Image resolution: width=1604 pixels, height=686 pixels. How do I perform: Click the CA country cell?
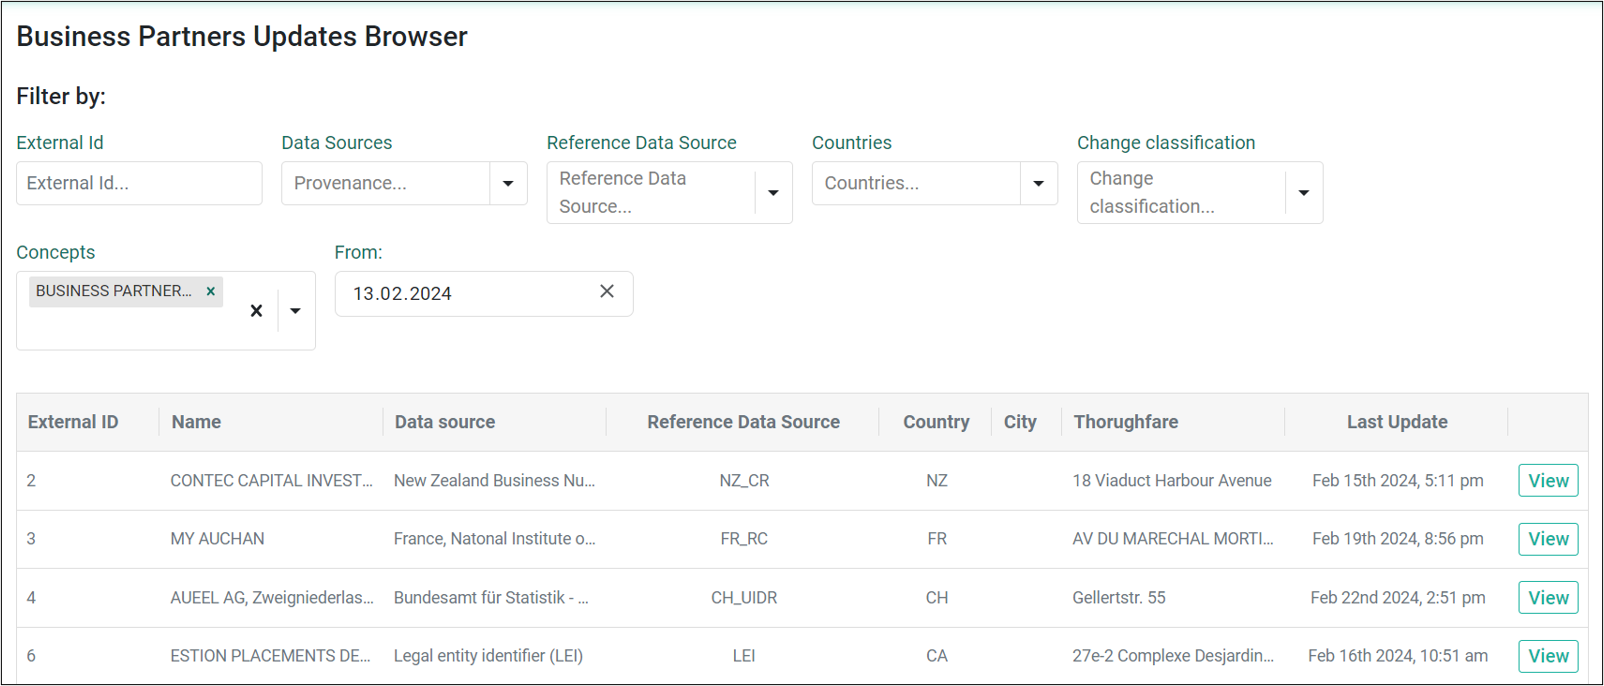[x=937, y=656]
